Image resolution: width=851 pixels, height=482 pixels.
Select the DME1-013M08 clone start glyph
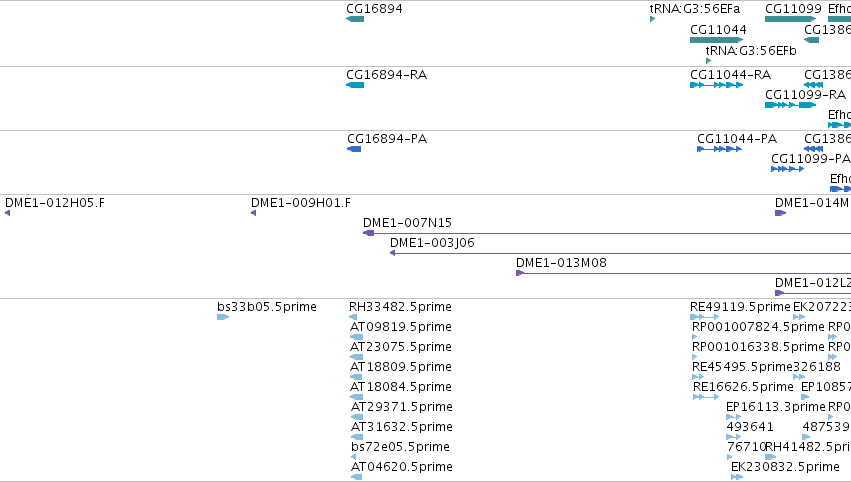519,273
